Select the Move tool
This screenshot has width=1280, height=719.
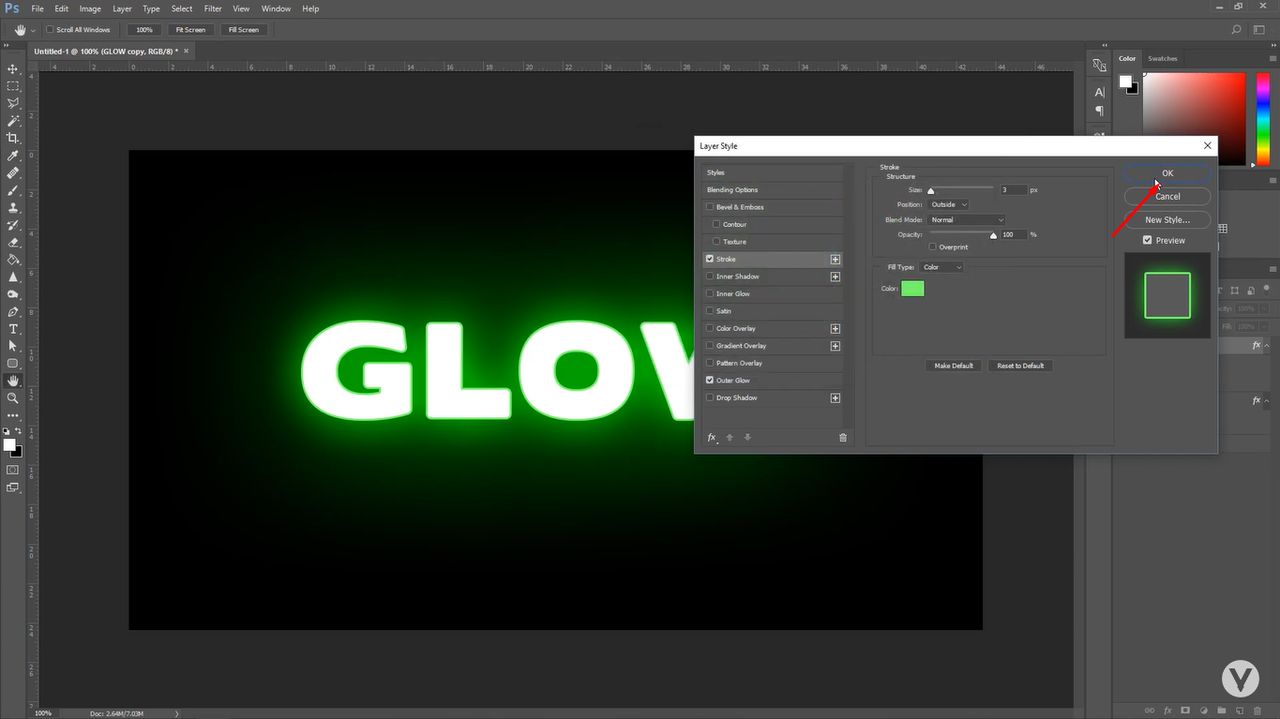click(13, 69)
